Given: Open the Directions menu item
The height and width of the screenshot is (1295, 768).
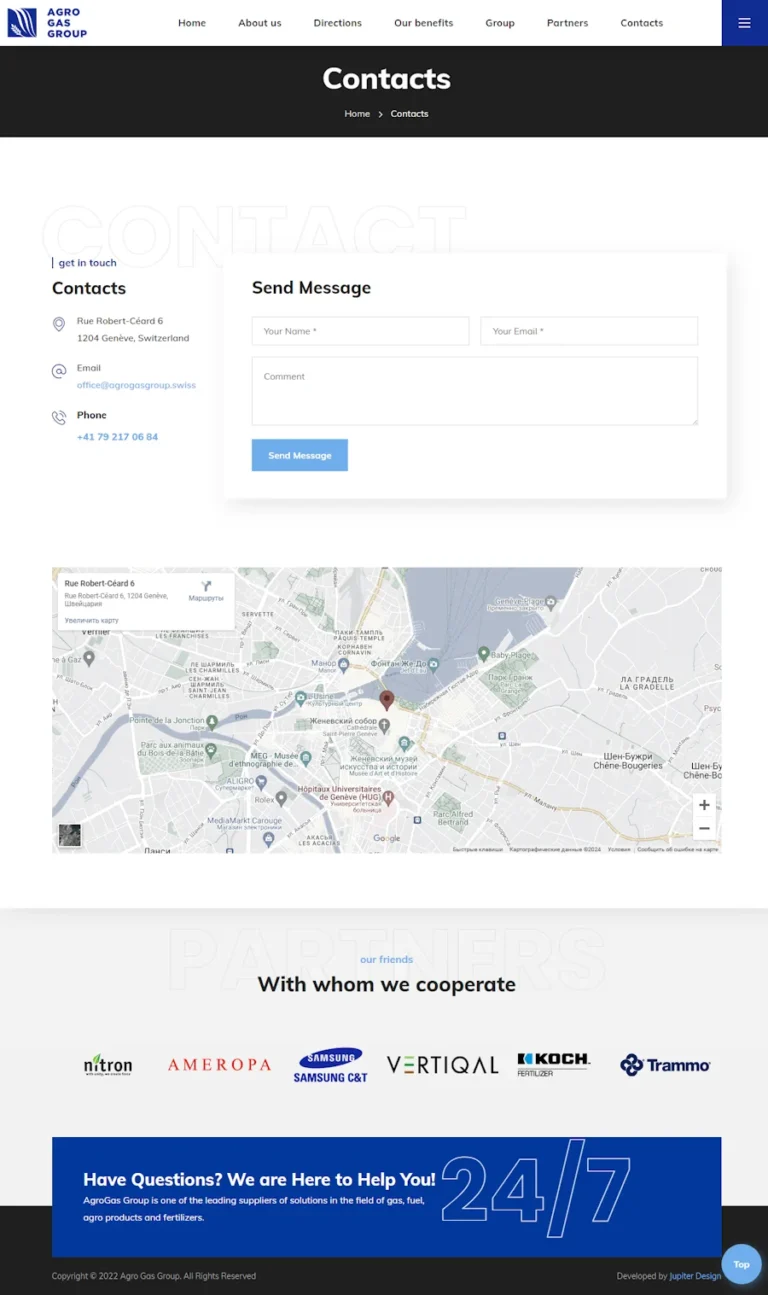Looking at the screenshot, I should (x=338, y=23).
